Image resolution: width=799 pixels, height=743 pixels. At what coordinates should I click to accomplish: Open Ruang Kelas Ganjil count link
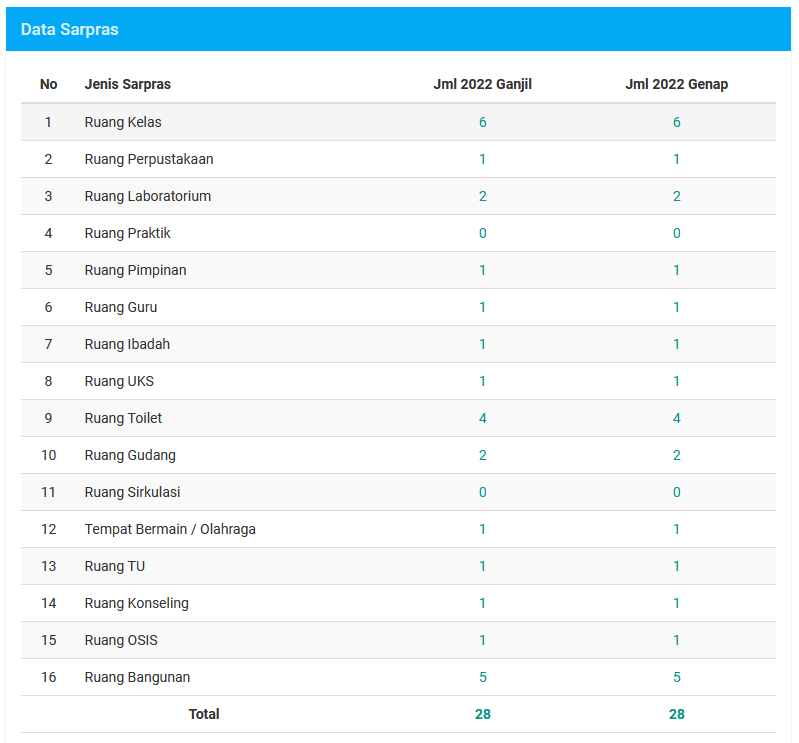point(483,122)
